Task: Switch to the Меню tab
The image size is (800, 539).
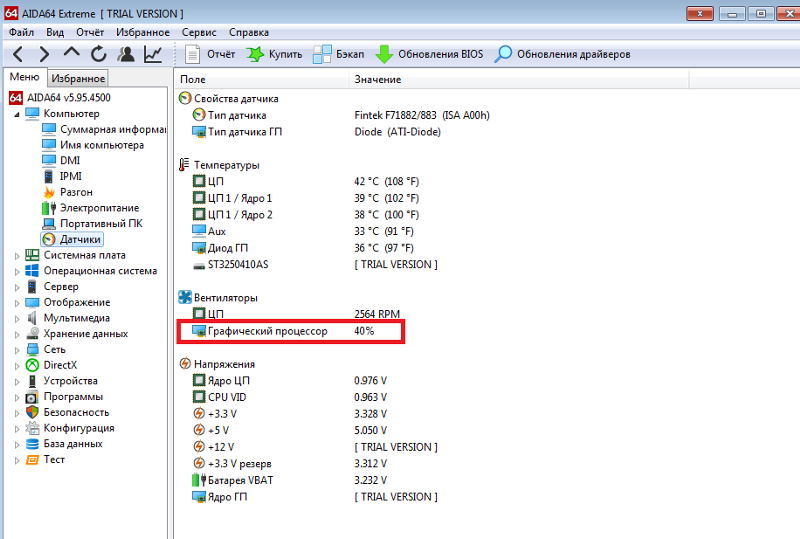Action: coord(24,77)
